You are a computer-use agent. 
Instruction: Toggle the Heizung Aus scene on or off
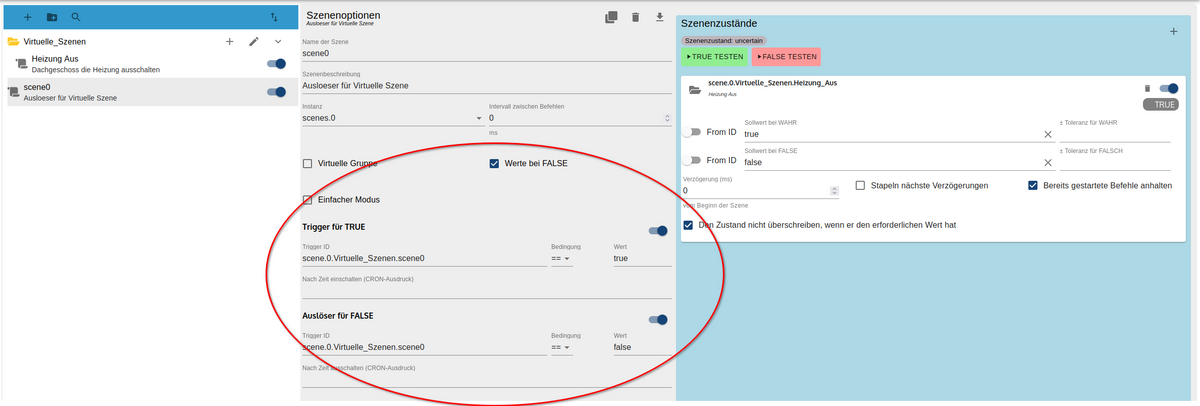click(x=276, y=64)
